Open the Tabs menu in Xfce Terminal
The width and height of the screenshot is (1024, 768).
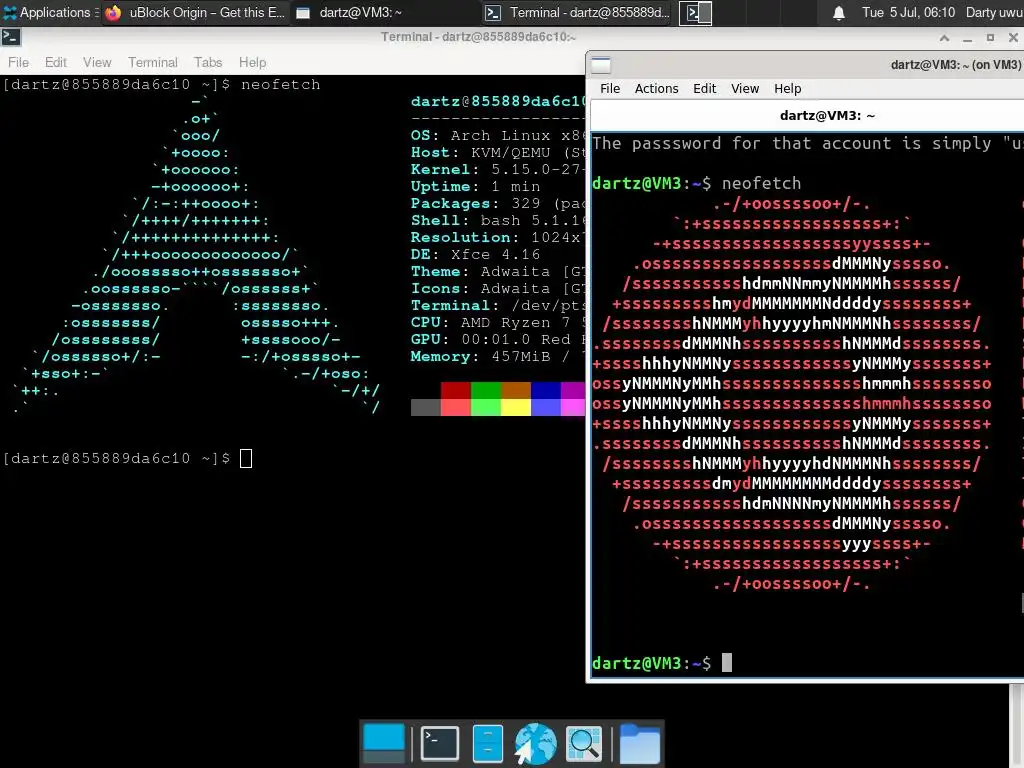pos(208,62)
